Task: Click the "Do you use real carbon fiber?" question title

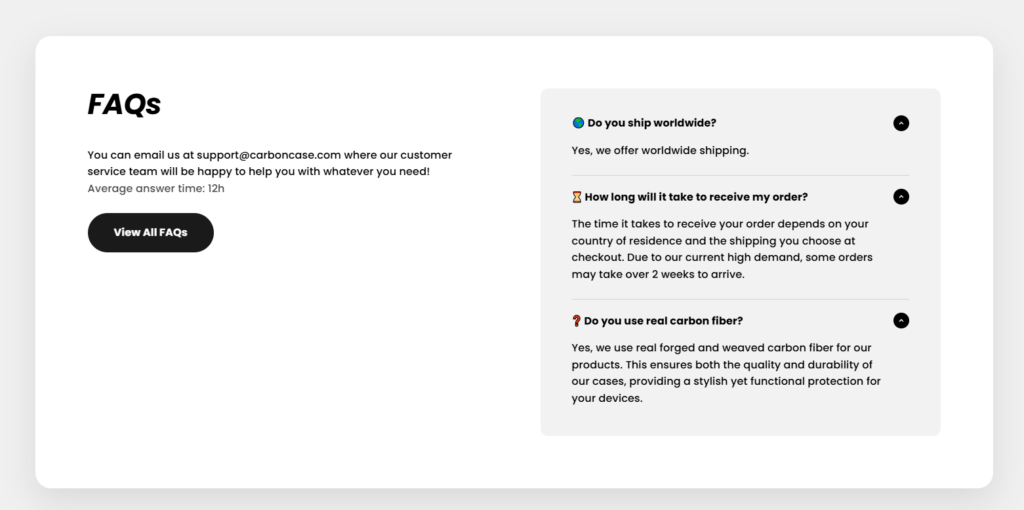Action: click(663, 321)
